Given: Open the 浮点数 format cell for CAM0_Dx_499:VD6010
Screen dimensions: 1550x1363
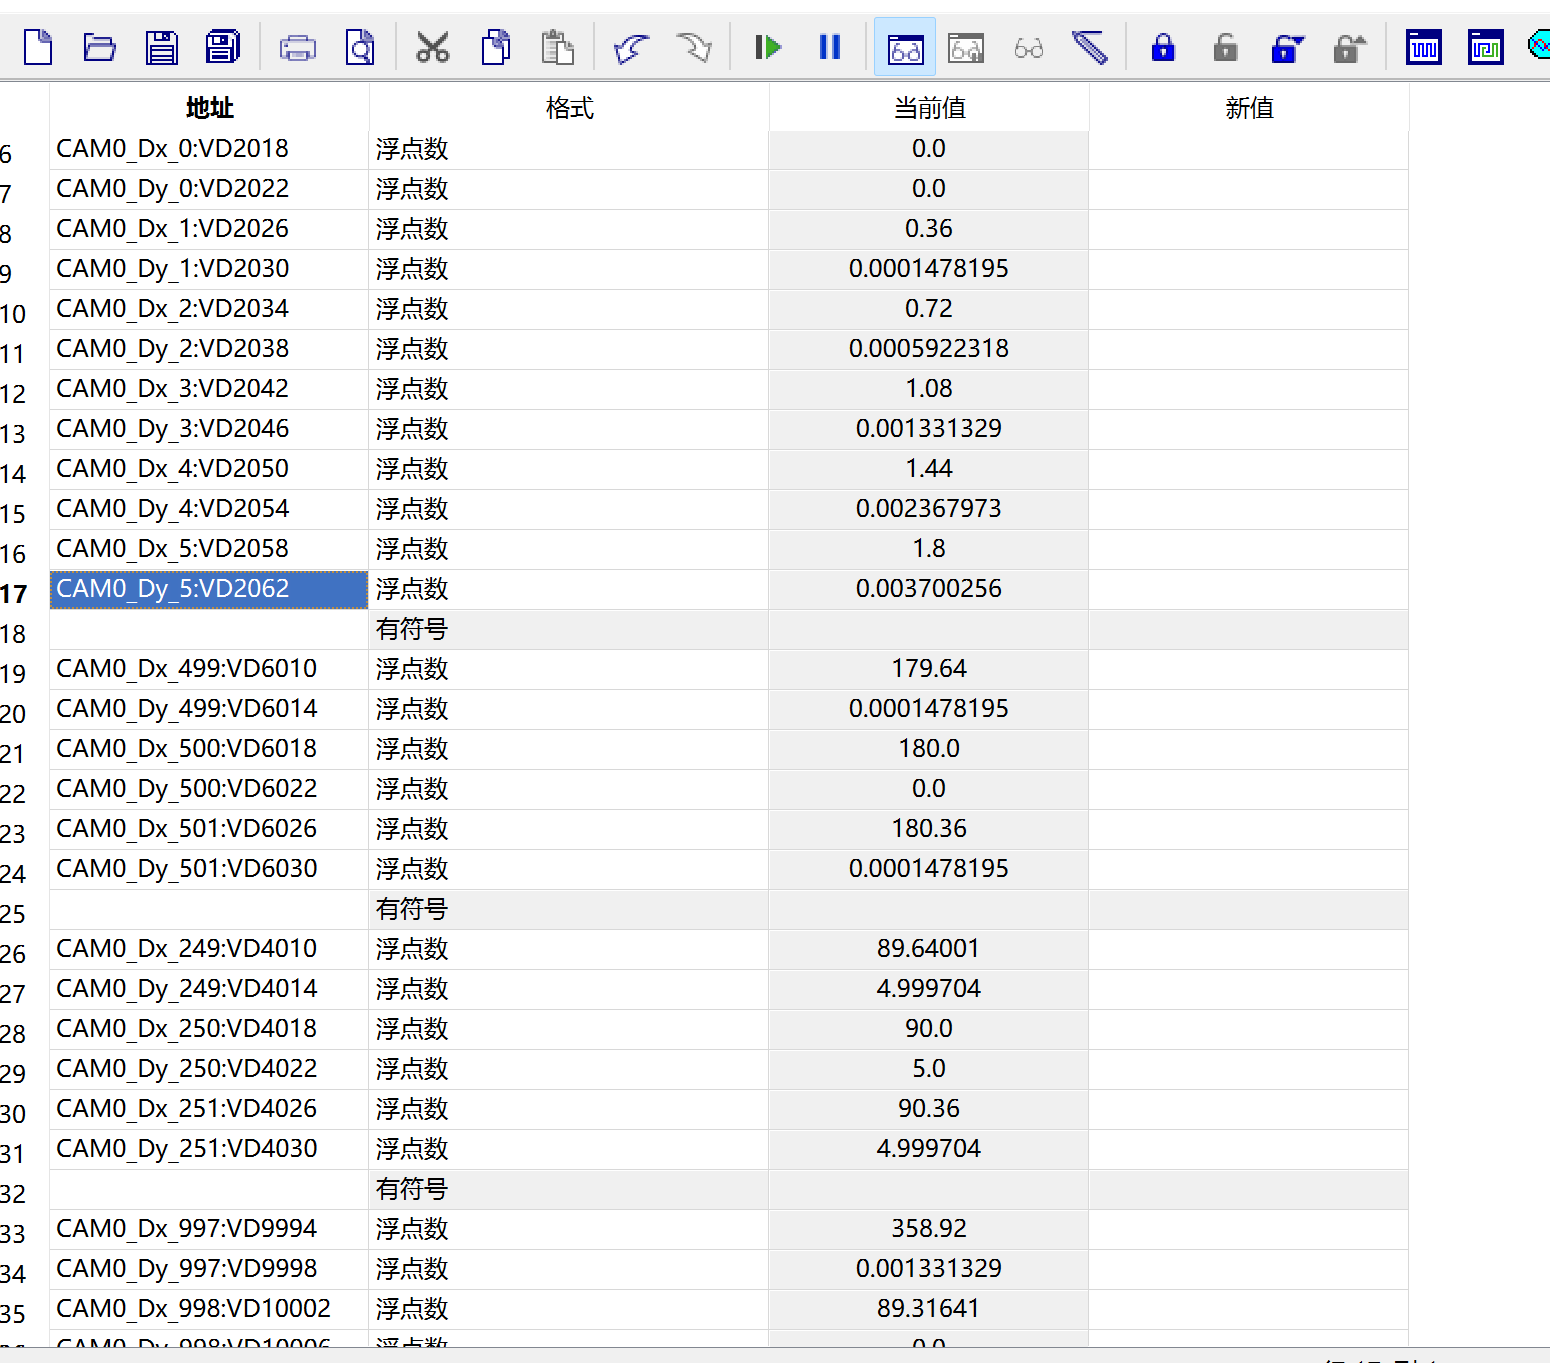Looking at the screenshot, I should [x=569, y=669].
